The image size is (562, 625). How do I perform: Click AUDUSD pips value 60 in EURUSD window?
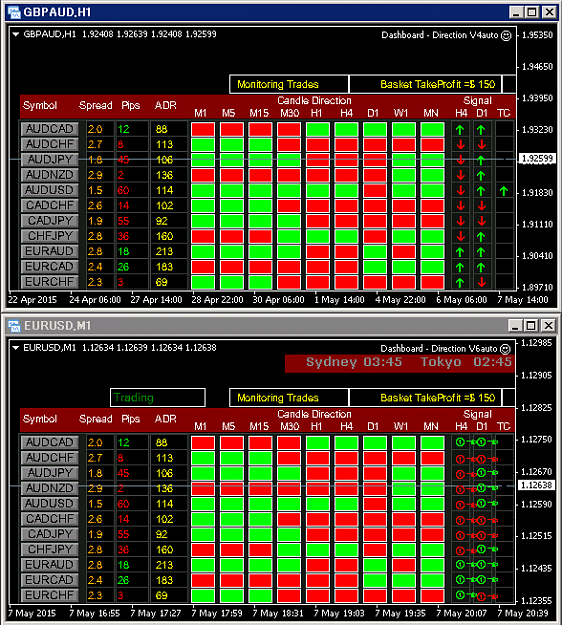click(123, 504)
